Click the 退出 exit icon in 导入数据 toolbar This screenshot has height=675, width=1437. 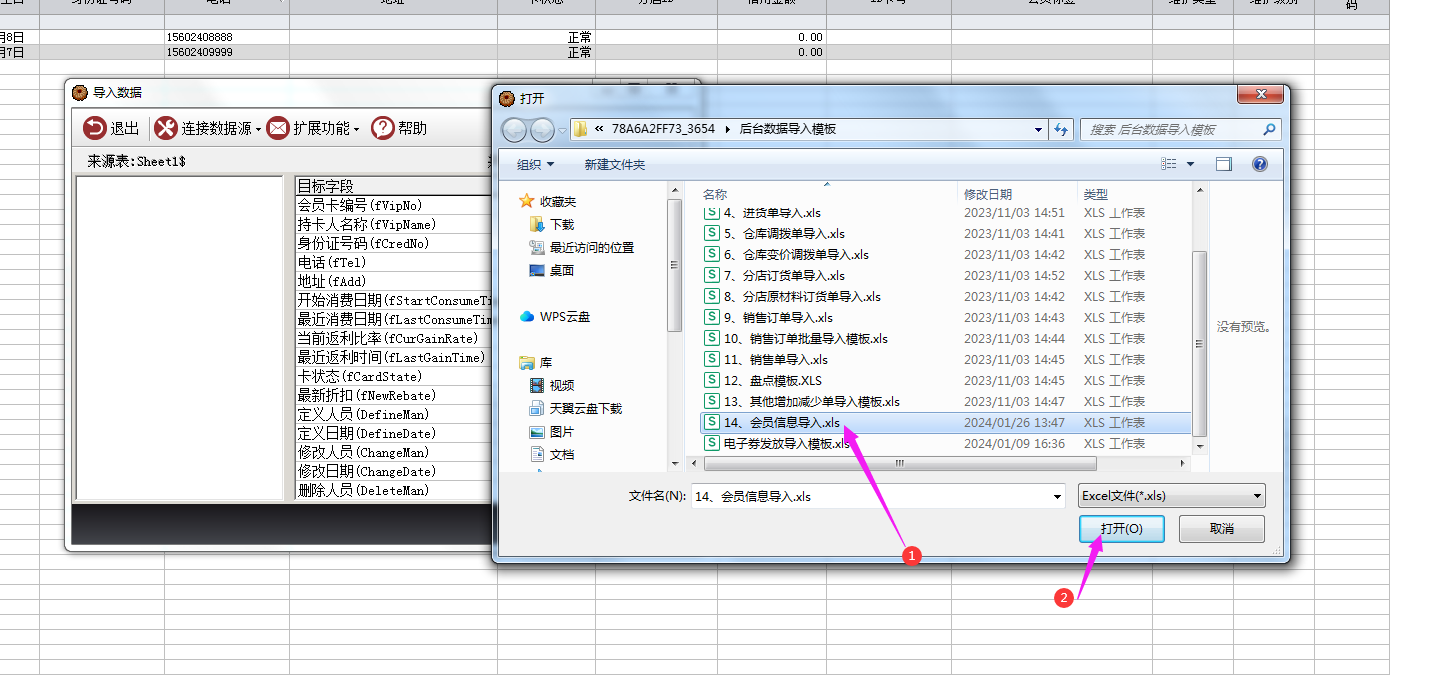[95, 128]
